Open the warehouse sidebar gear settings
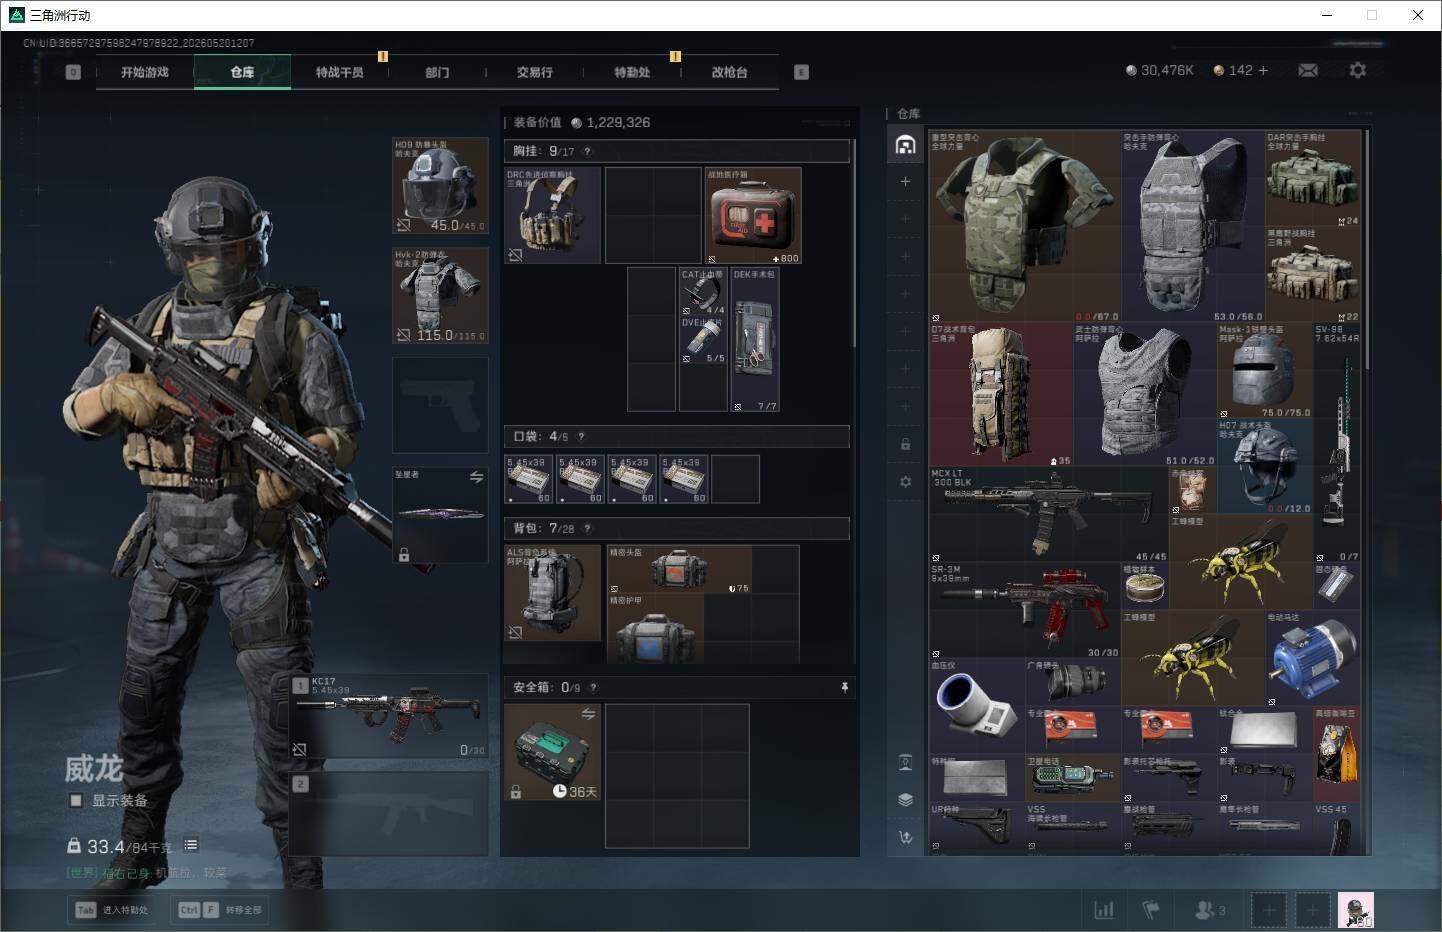The image size is (1442, 932). click(905, 481)
